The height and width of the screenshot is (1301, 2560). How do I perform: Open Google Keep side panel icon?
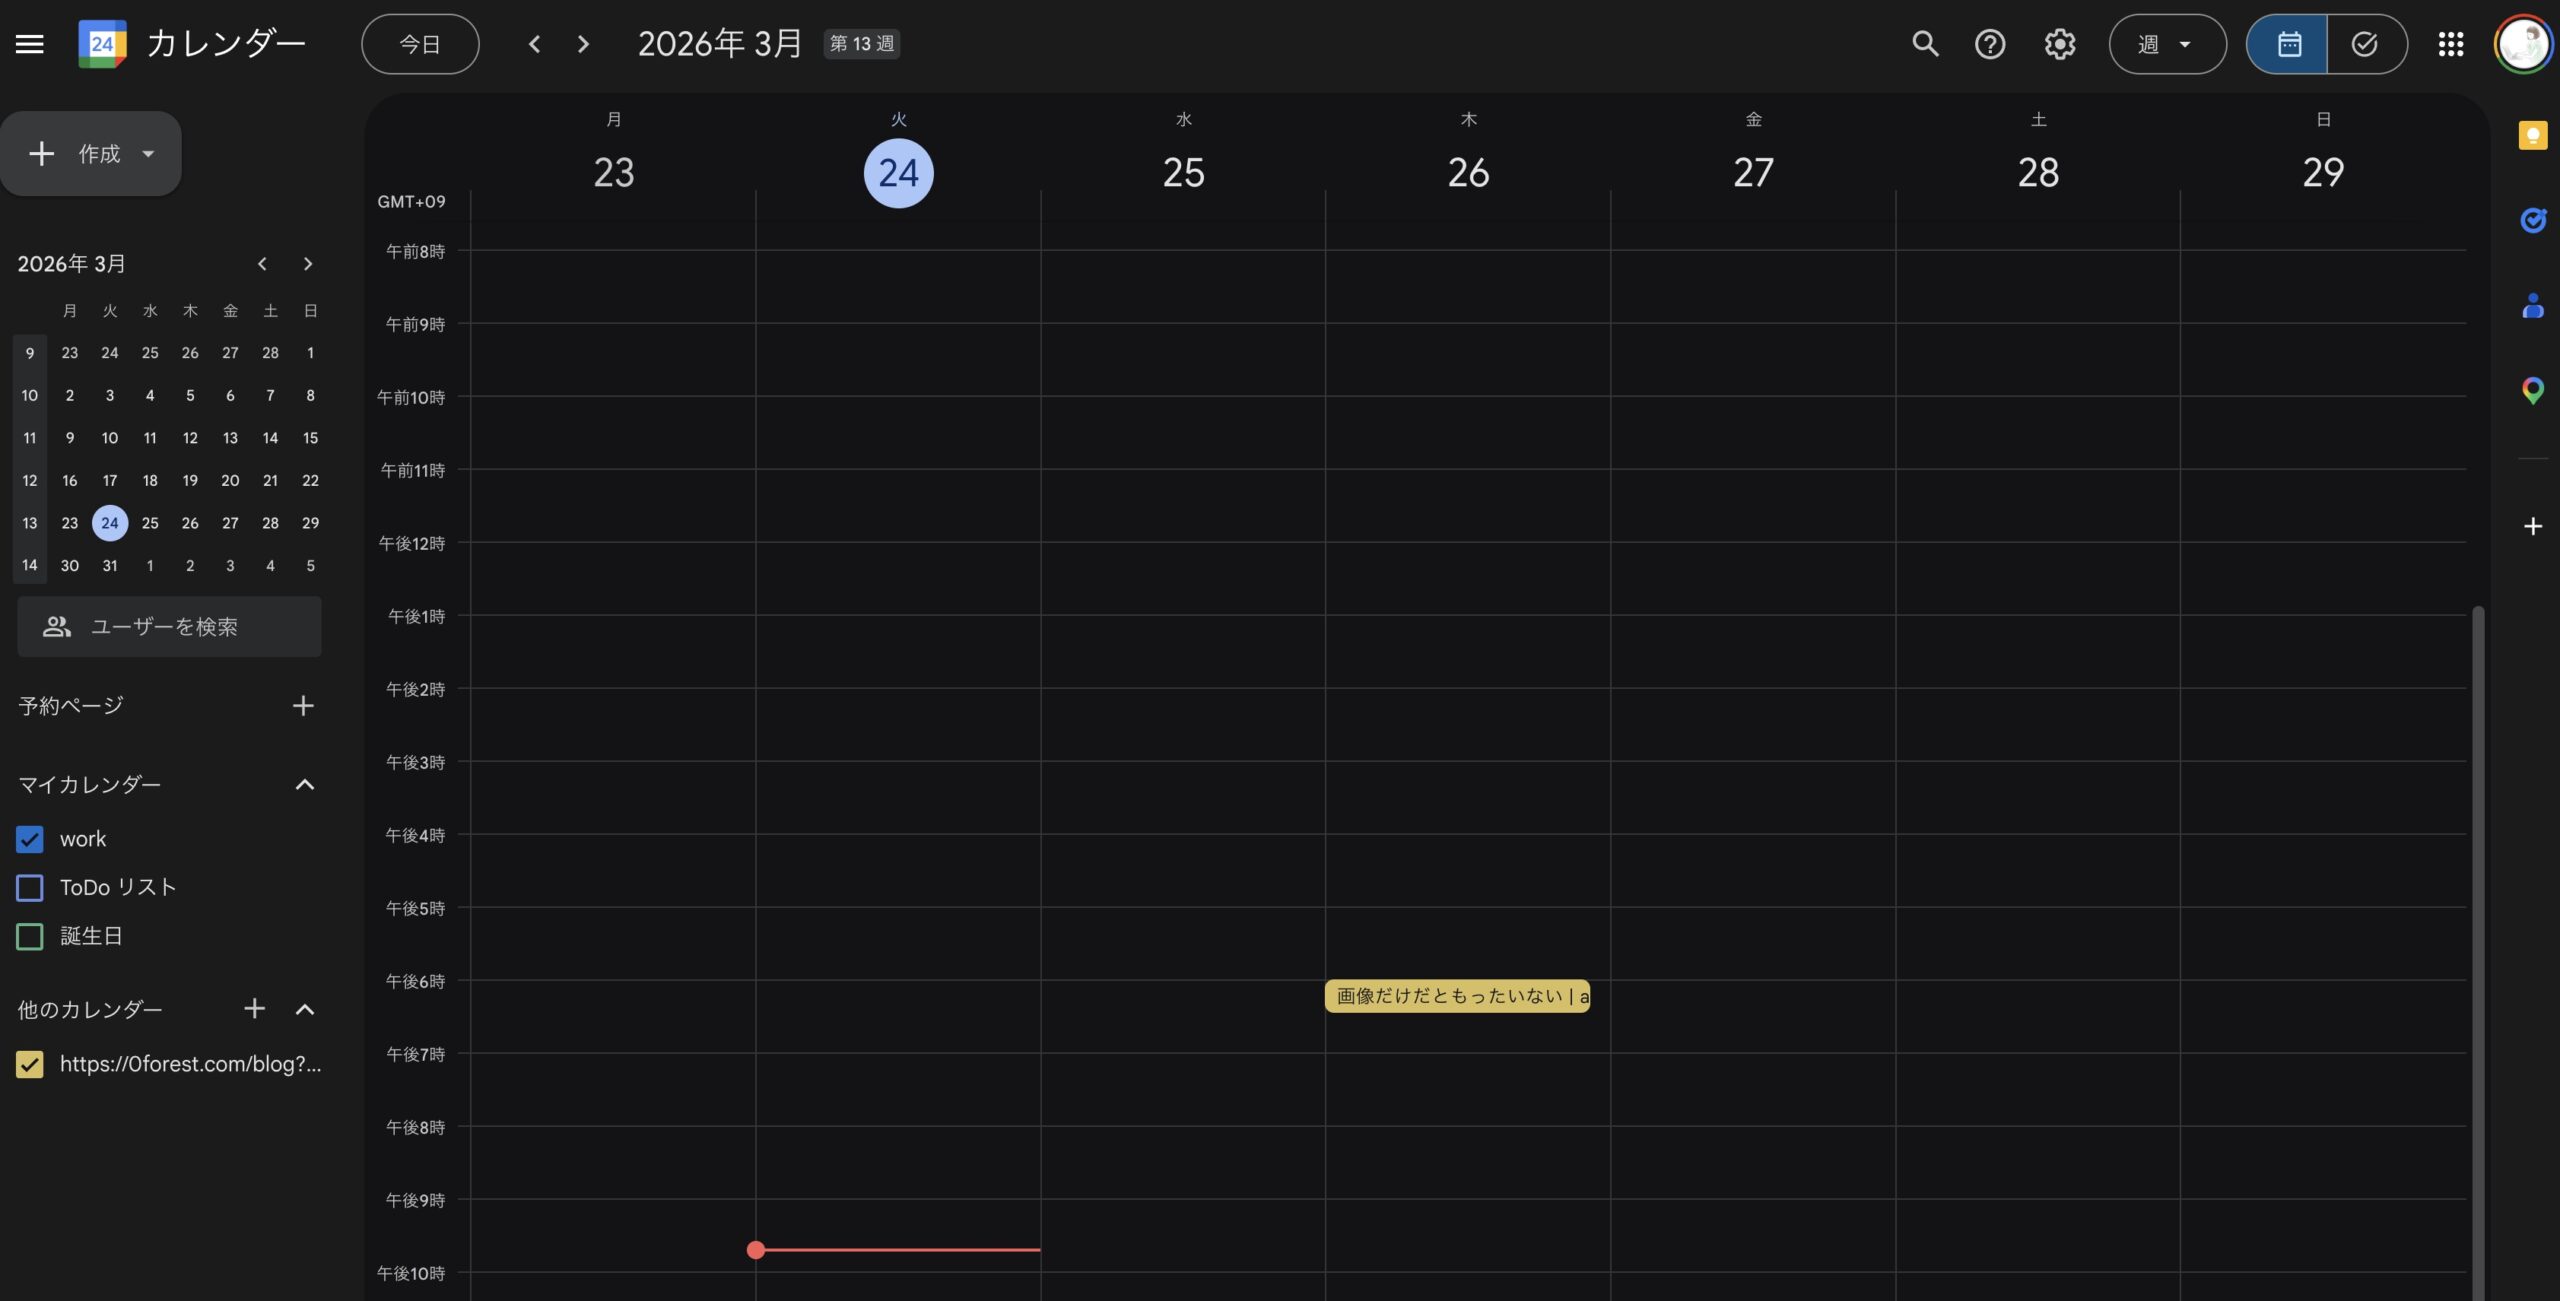click(x=2532, y=135)
